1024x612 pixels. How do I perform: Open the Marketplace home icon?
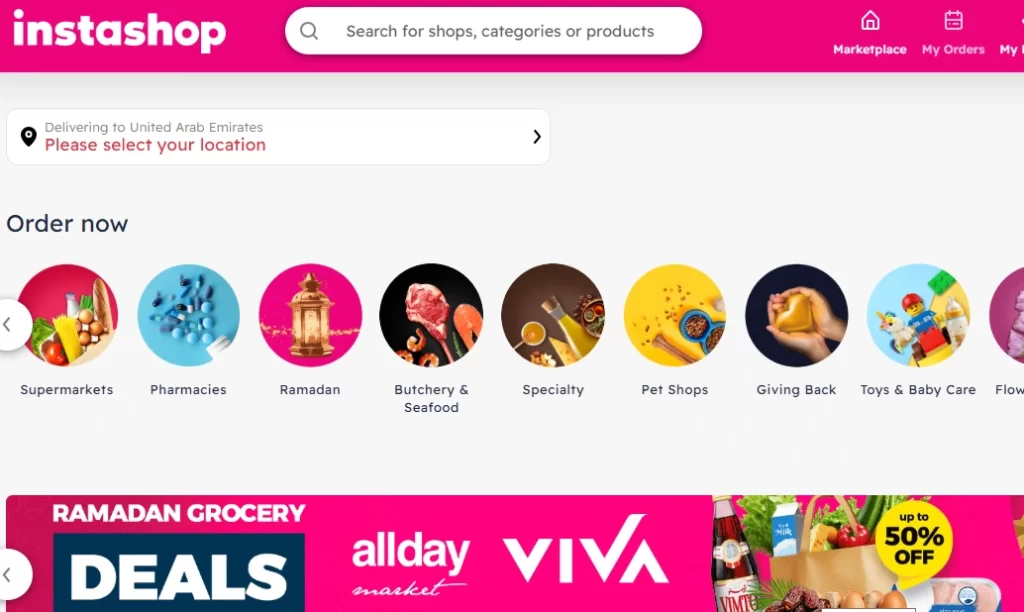point(870,20)
